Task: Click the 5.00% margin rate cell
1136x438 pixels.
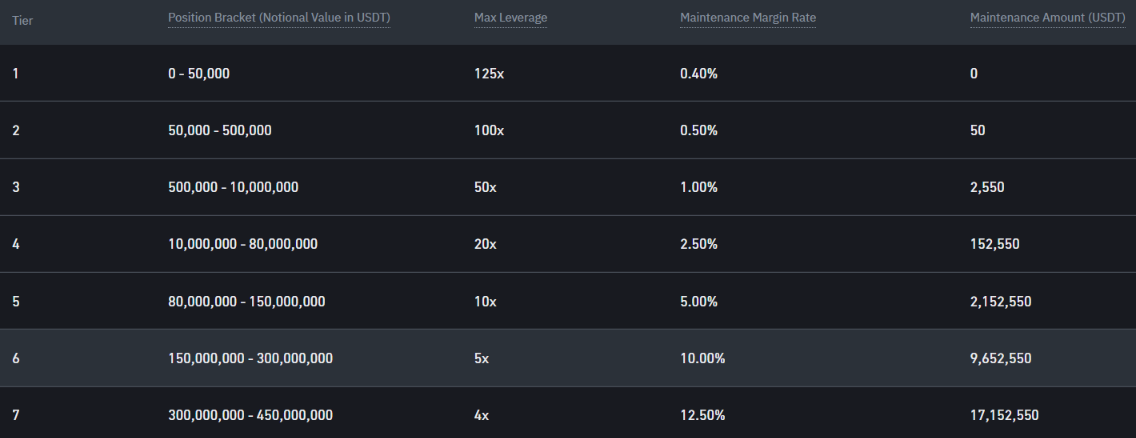Action: [699, 301]
